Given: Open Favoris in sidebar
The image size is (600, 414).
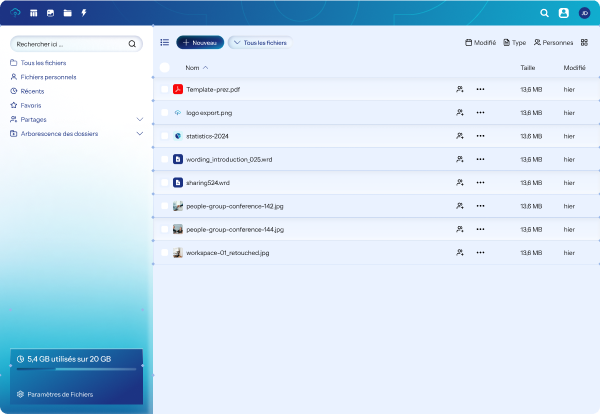Looking at the screenshot, I should point(26,105).
